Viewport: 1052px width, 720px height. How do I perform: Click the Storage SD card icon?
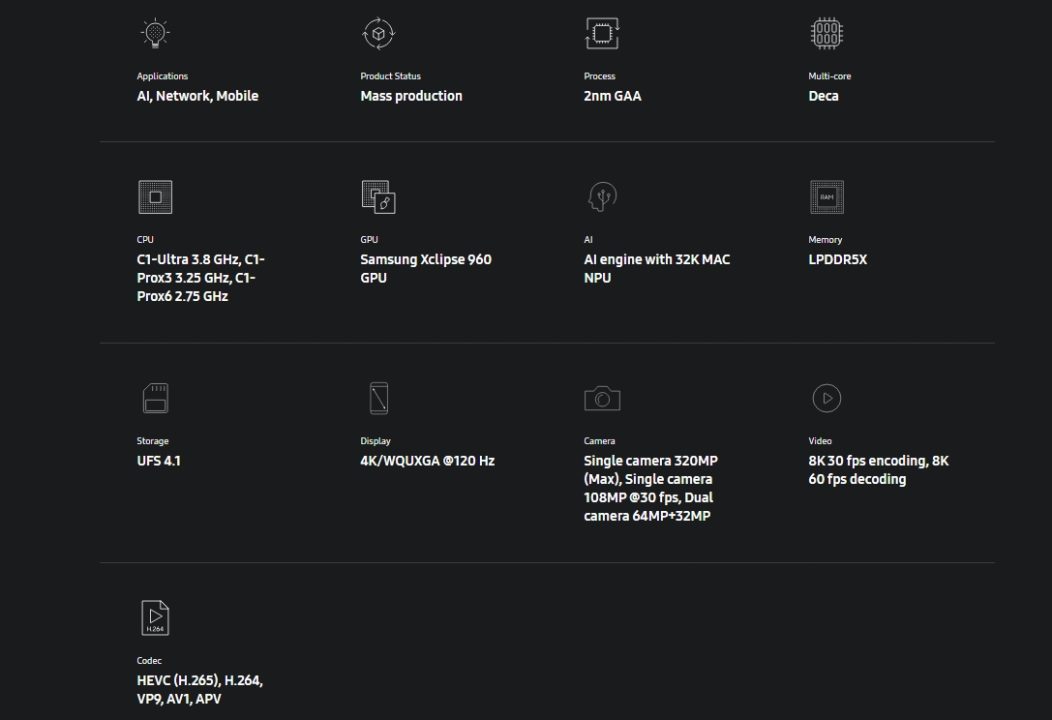tap(155, 398)
